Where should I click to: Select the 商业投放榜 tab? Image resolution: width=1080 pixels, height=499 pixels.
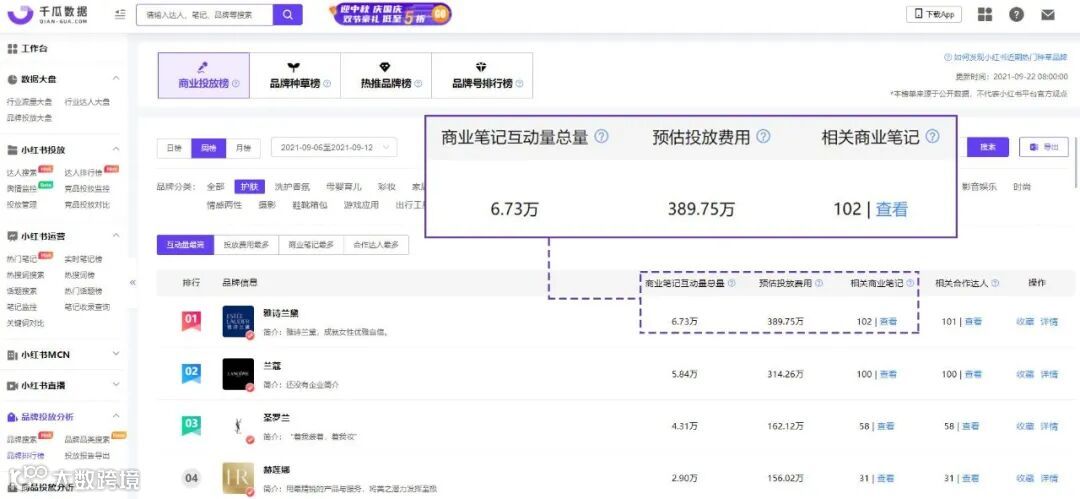(x=204, y=76)
